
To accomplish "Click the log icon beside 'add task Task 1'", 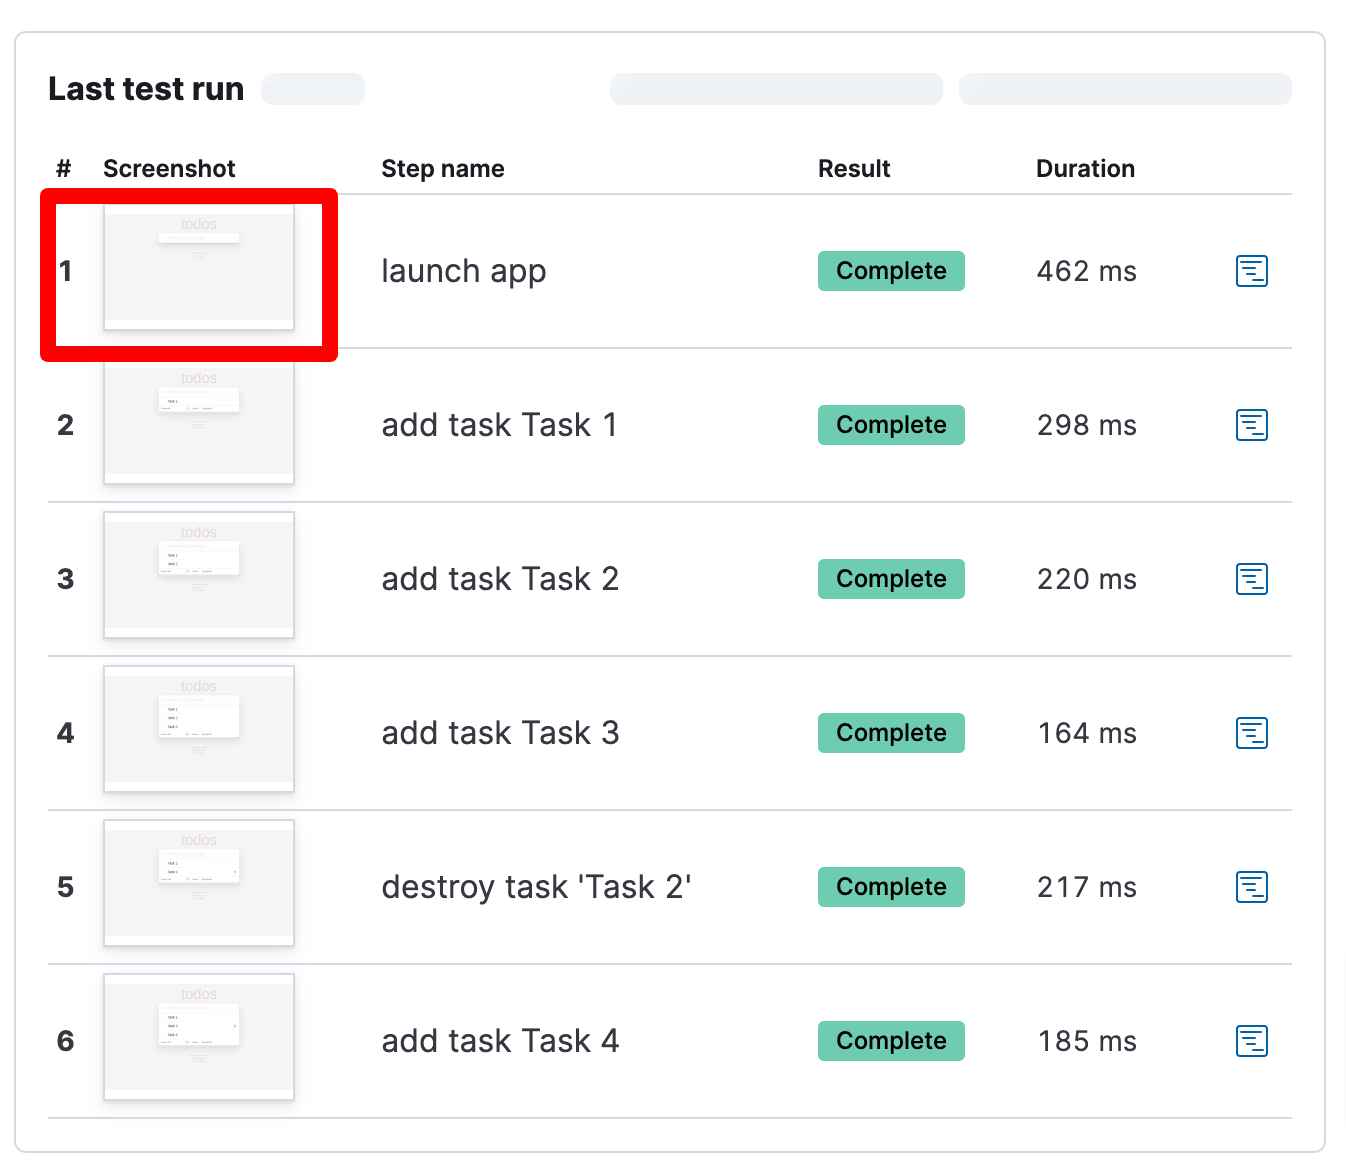I will pyautogui.click(x=1251, y=424).
